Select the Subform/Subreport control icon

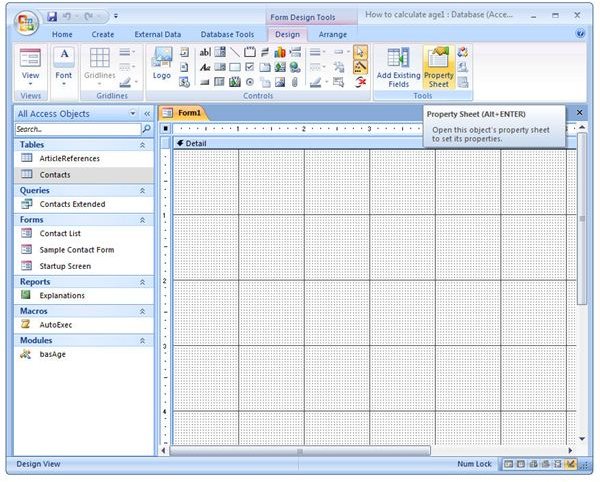[220, 82]
